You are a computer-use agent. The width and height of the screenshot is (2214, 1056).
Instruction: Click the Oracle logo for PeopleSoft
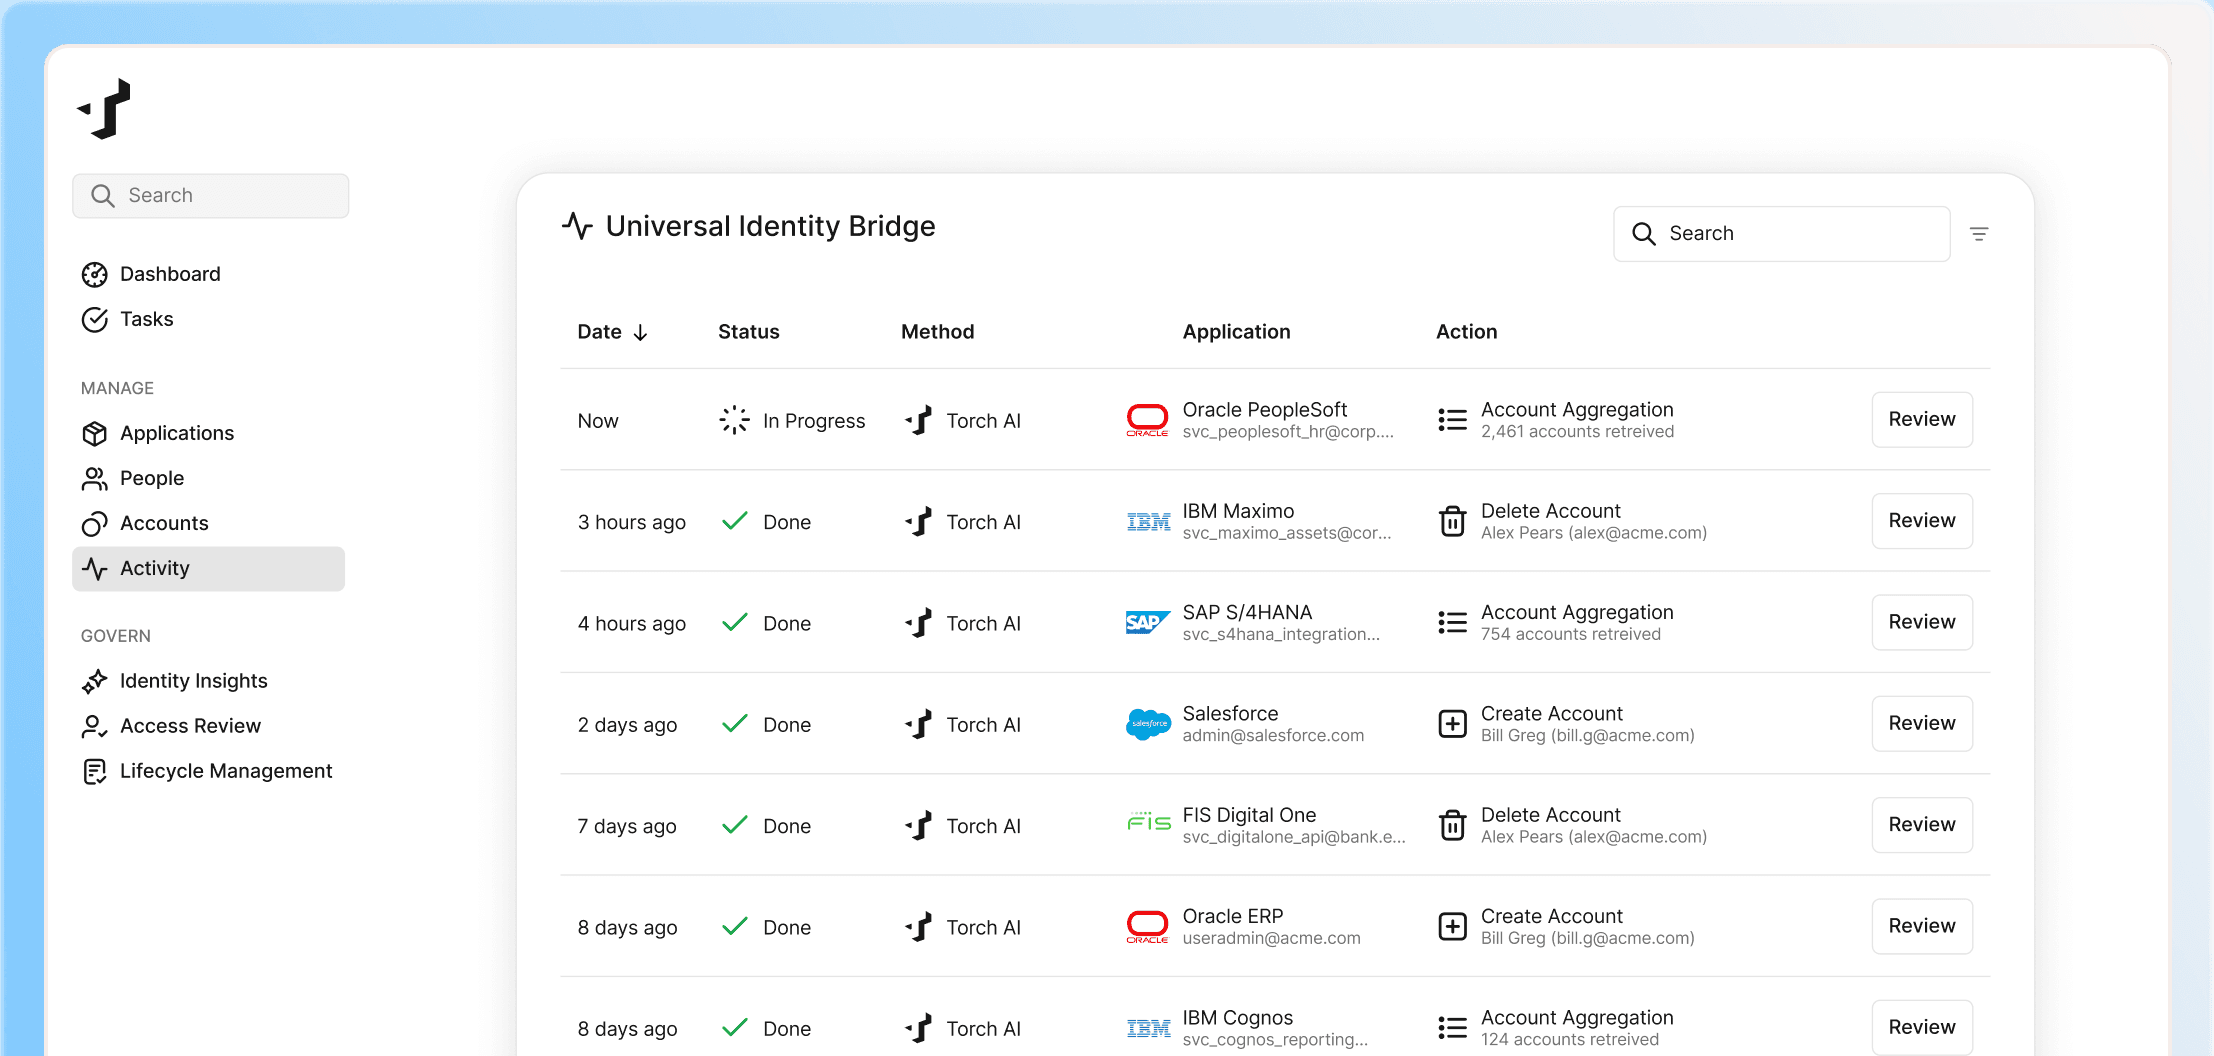click(1147, 420)
